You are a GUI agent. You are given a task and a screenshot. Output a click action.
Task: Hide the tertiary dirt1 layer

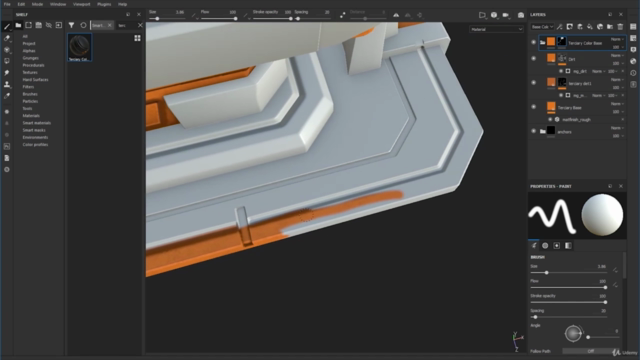533,82
